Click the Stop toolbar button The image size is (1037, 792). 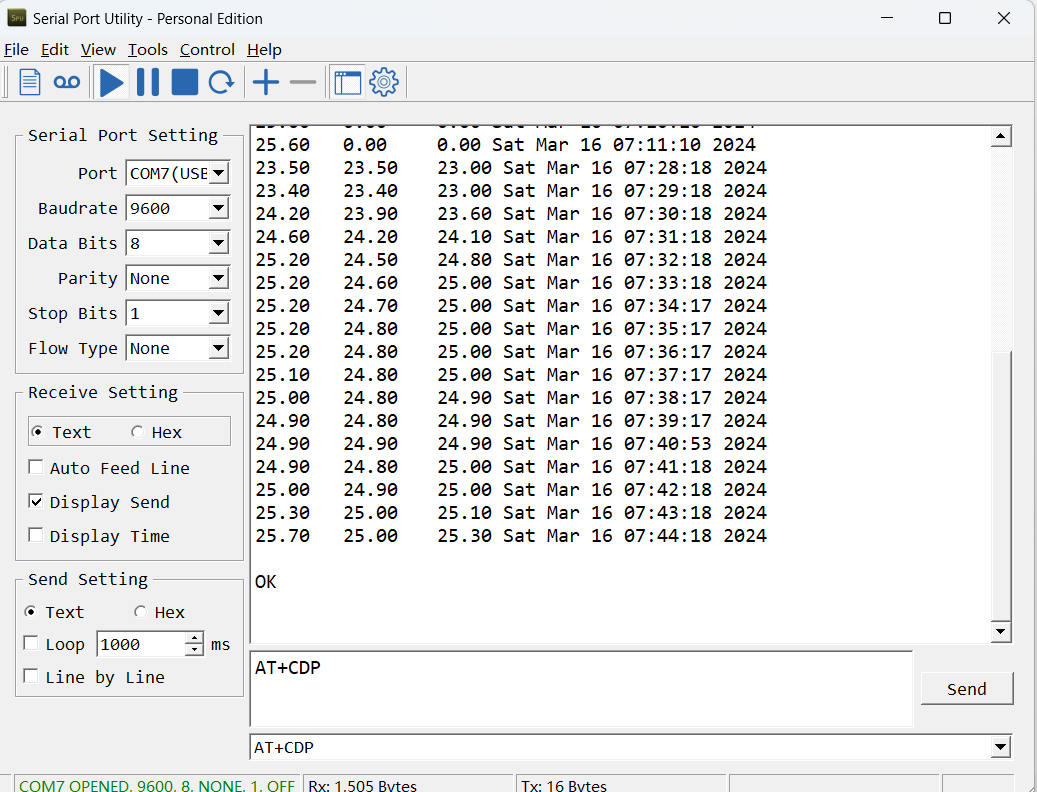click(x=185, y=83)
